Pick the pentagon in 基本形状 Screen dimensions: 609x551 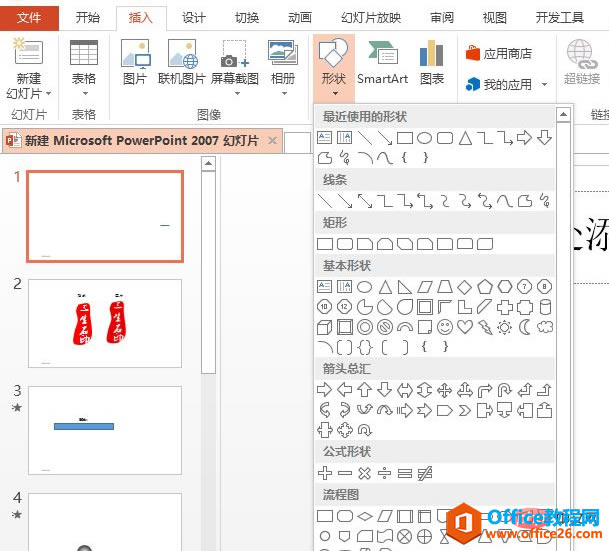[485, 287]
